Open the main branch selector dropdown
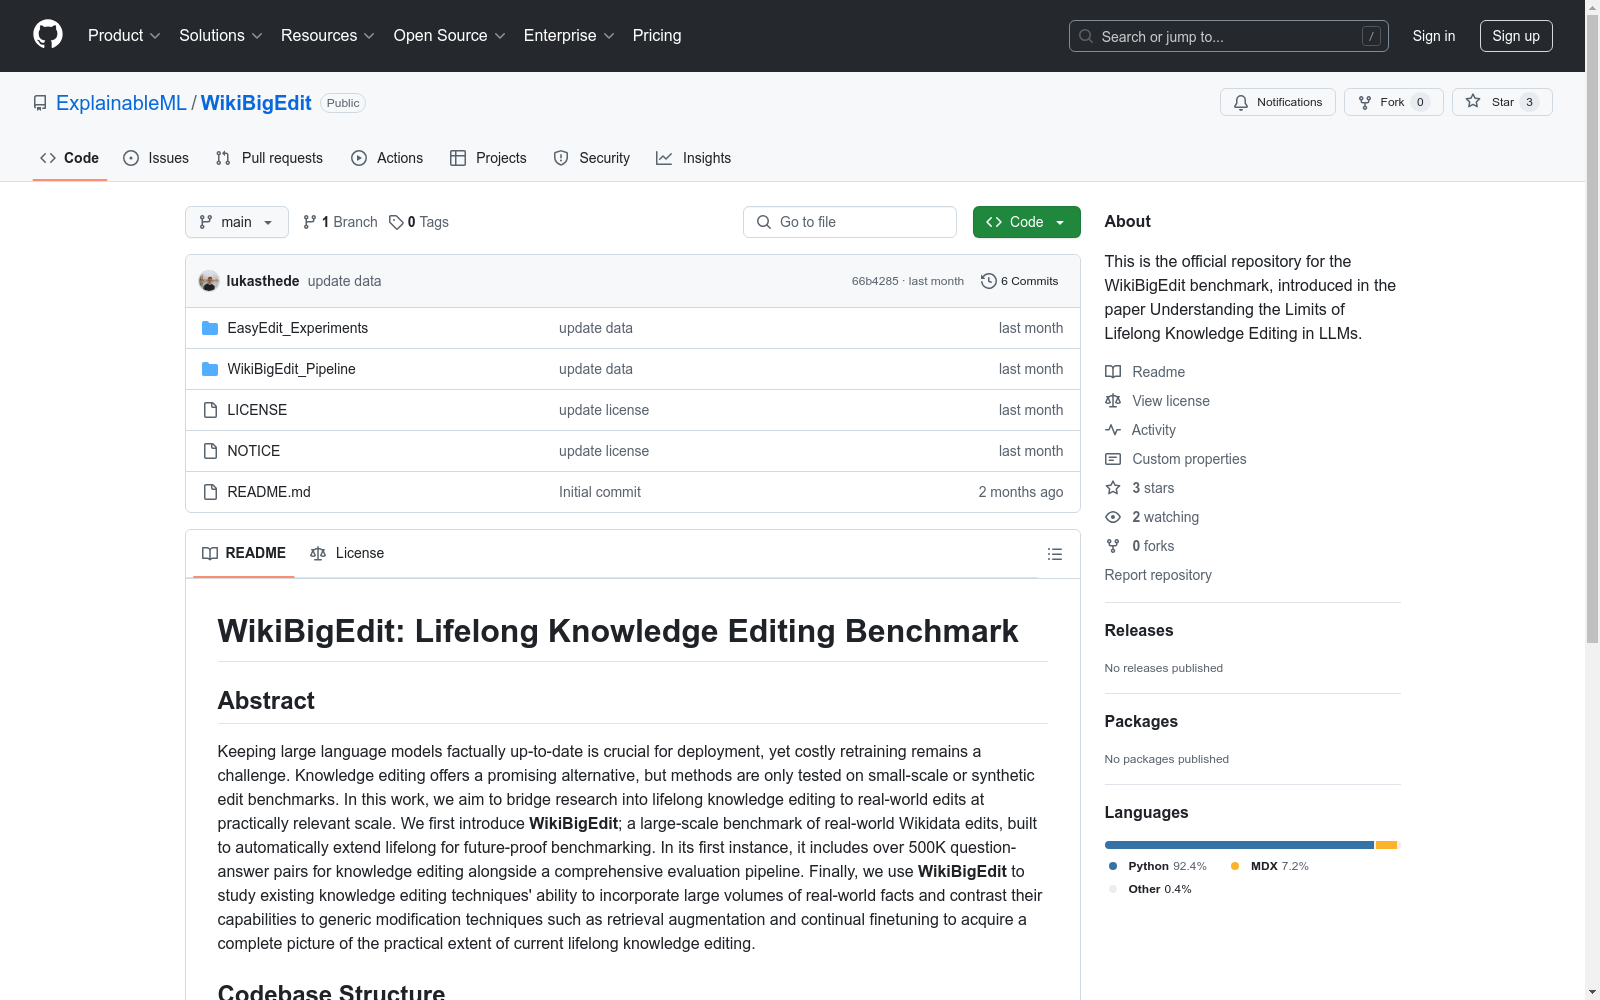1600x1000 pixels. tap(237, 222)
